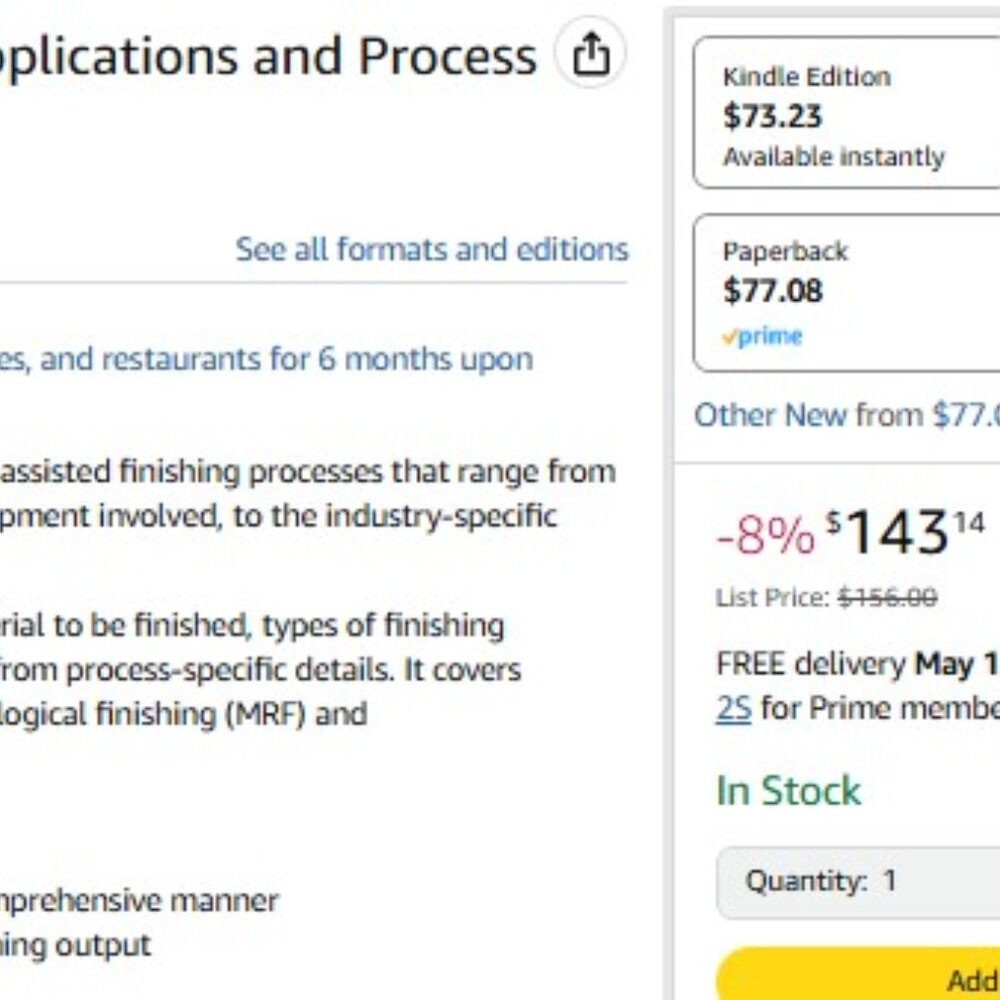The height and width of the screenshot is (1000, 1000).
Task: Open See all formats and editions
Action: (432, 249)
